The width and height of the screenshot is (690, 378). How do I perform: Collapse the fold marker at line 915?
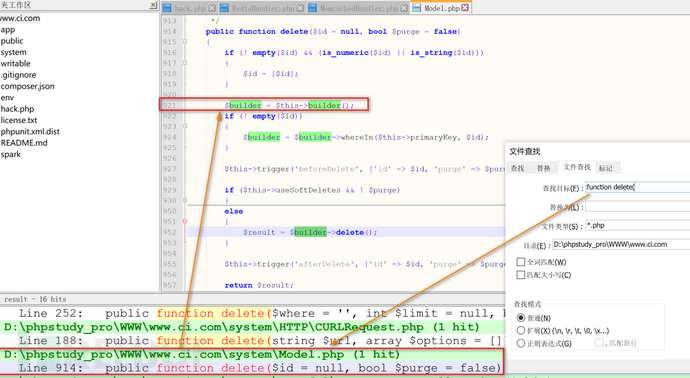(x=185, y=42)
